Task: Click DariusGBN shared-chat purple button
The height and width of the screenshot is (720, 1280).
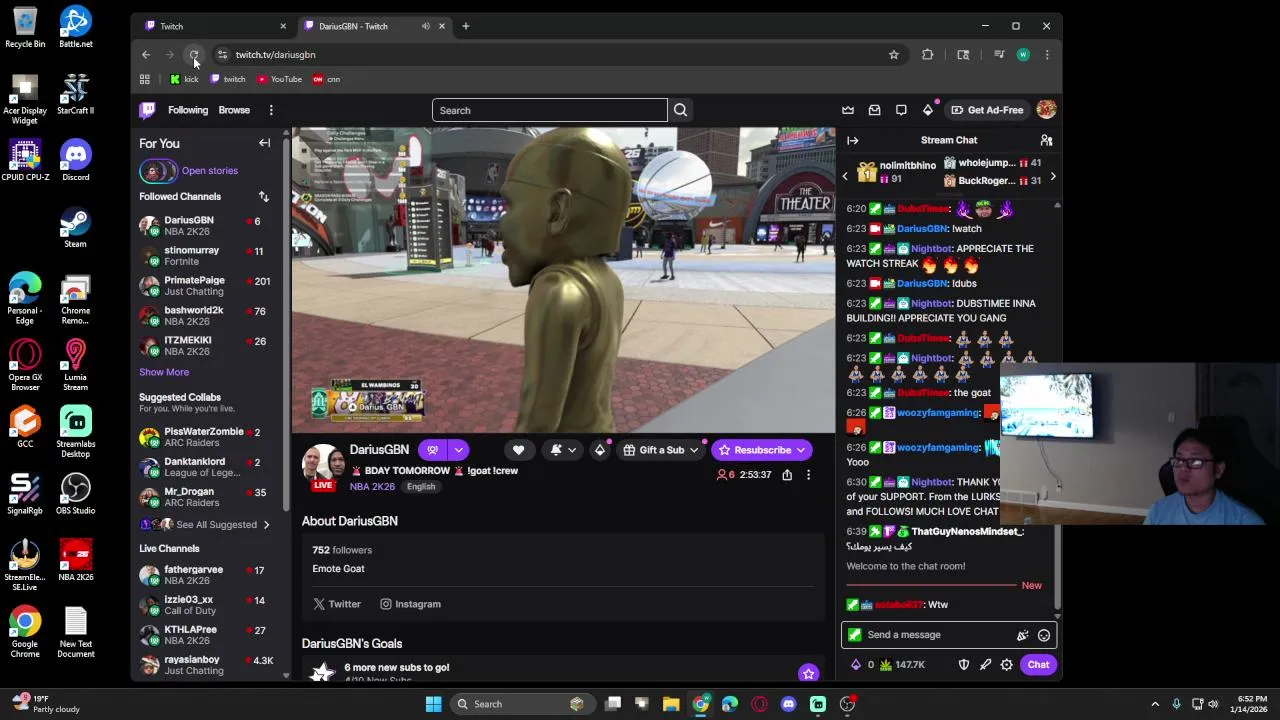Action: pos(433,450)
